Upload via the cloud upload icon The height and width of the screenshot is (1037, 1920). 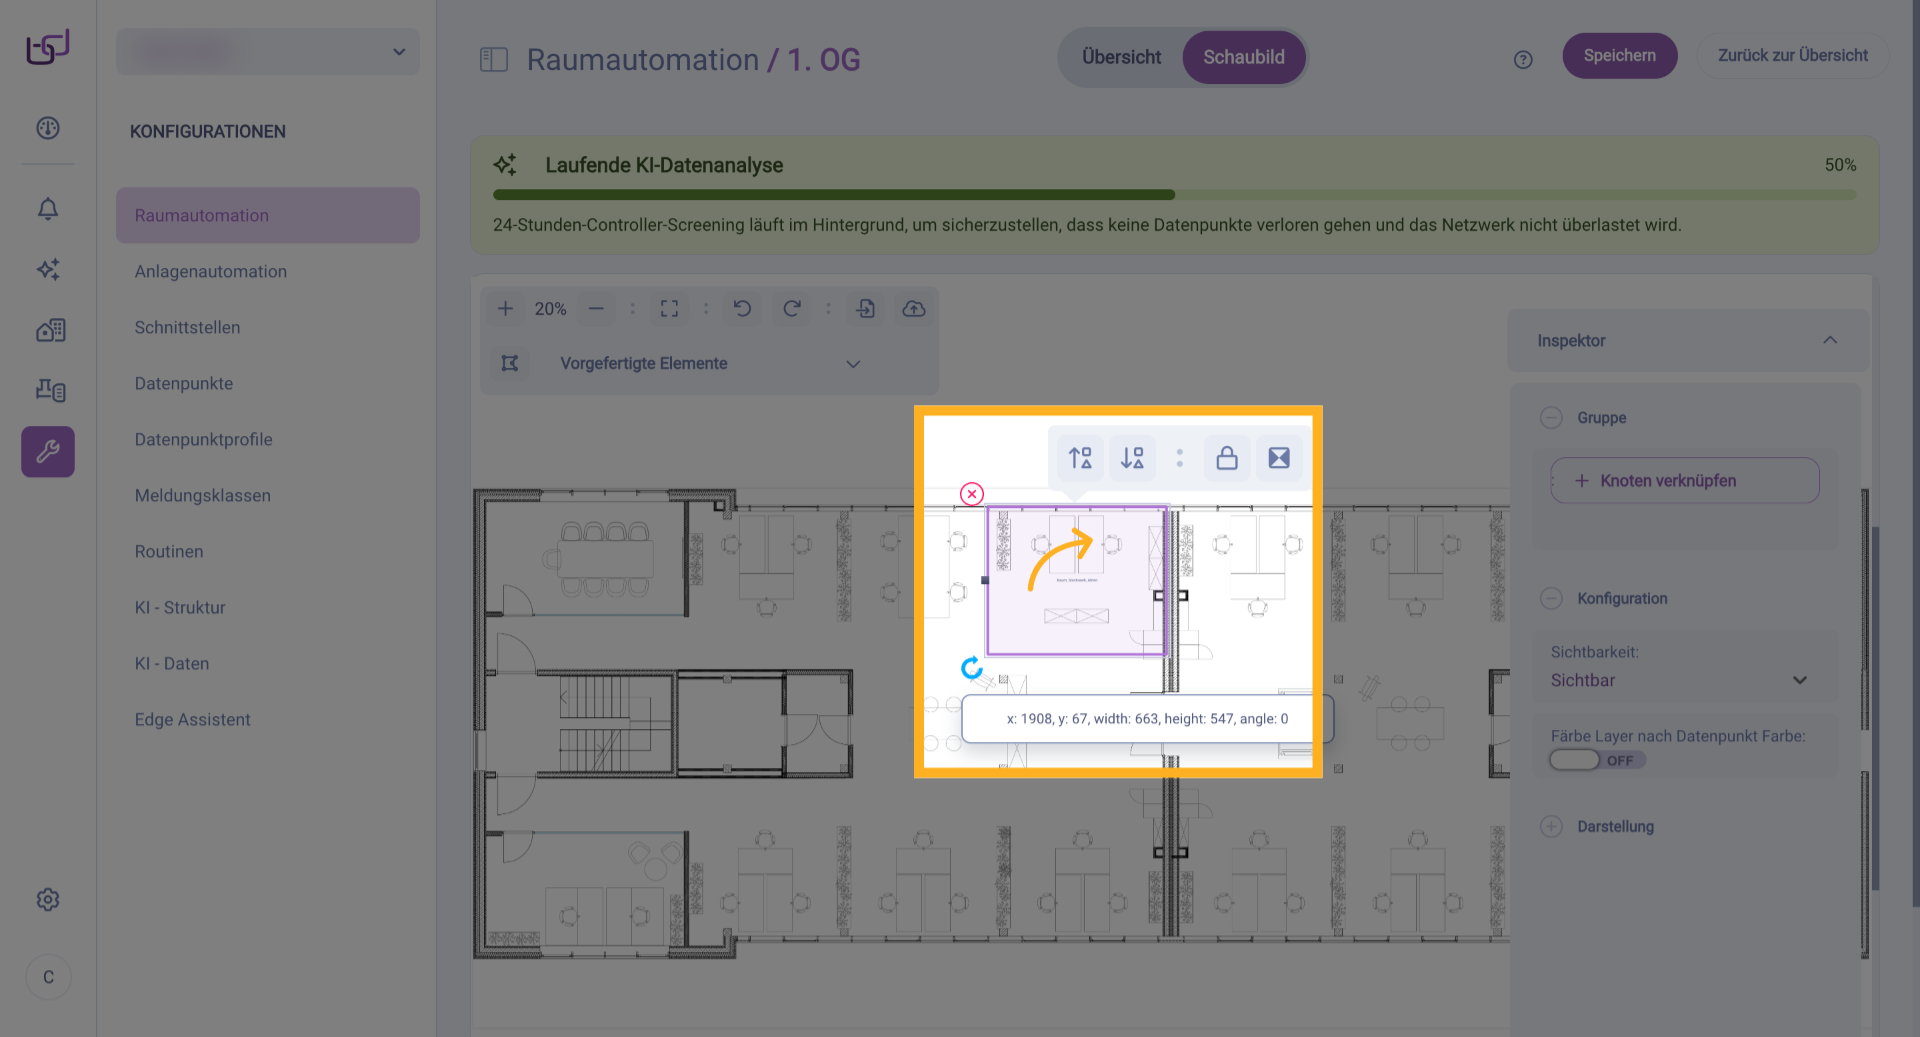[x=913, y=309]
